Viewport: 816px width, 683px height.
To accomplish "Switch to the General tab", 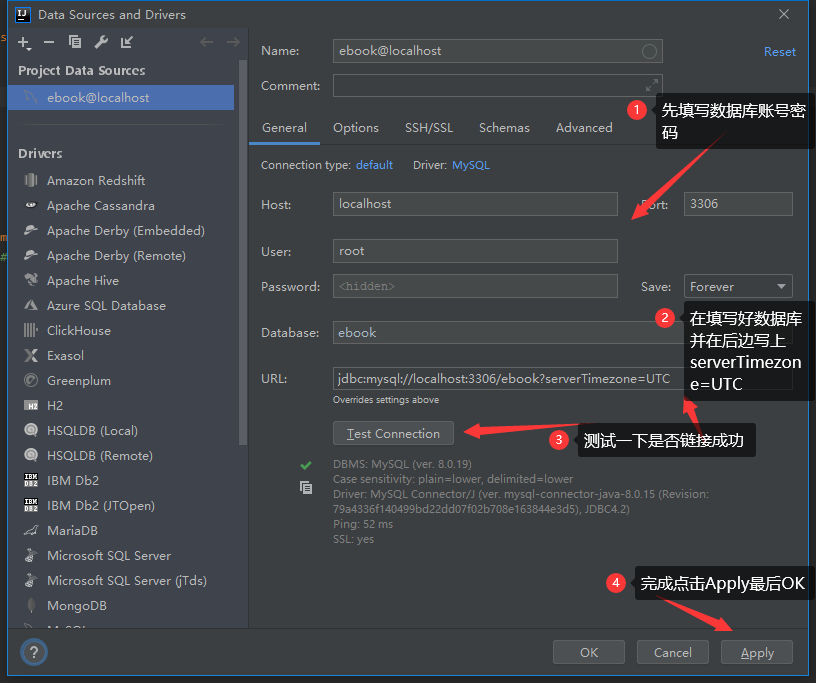I will click(284, 128).
